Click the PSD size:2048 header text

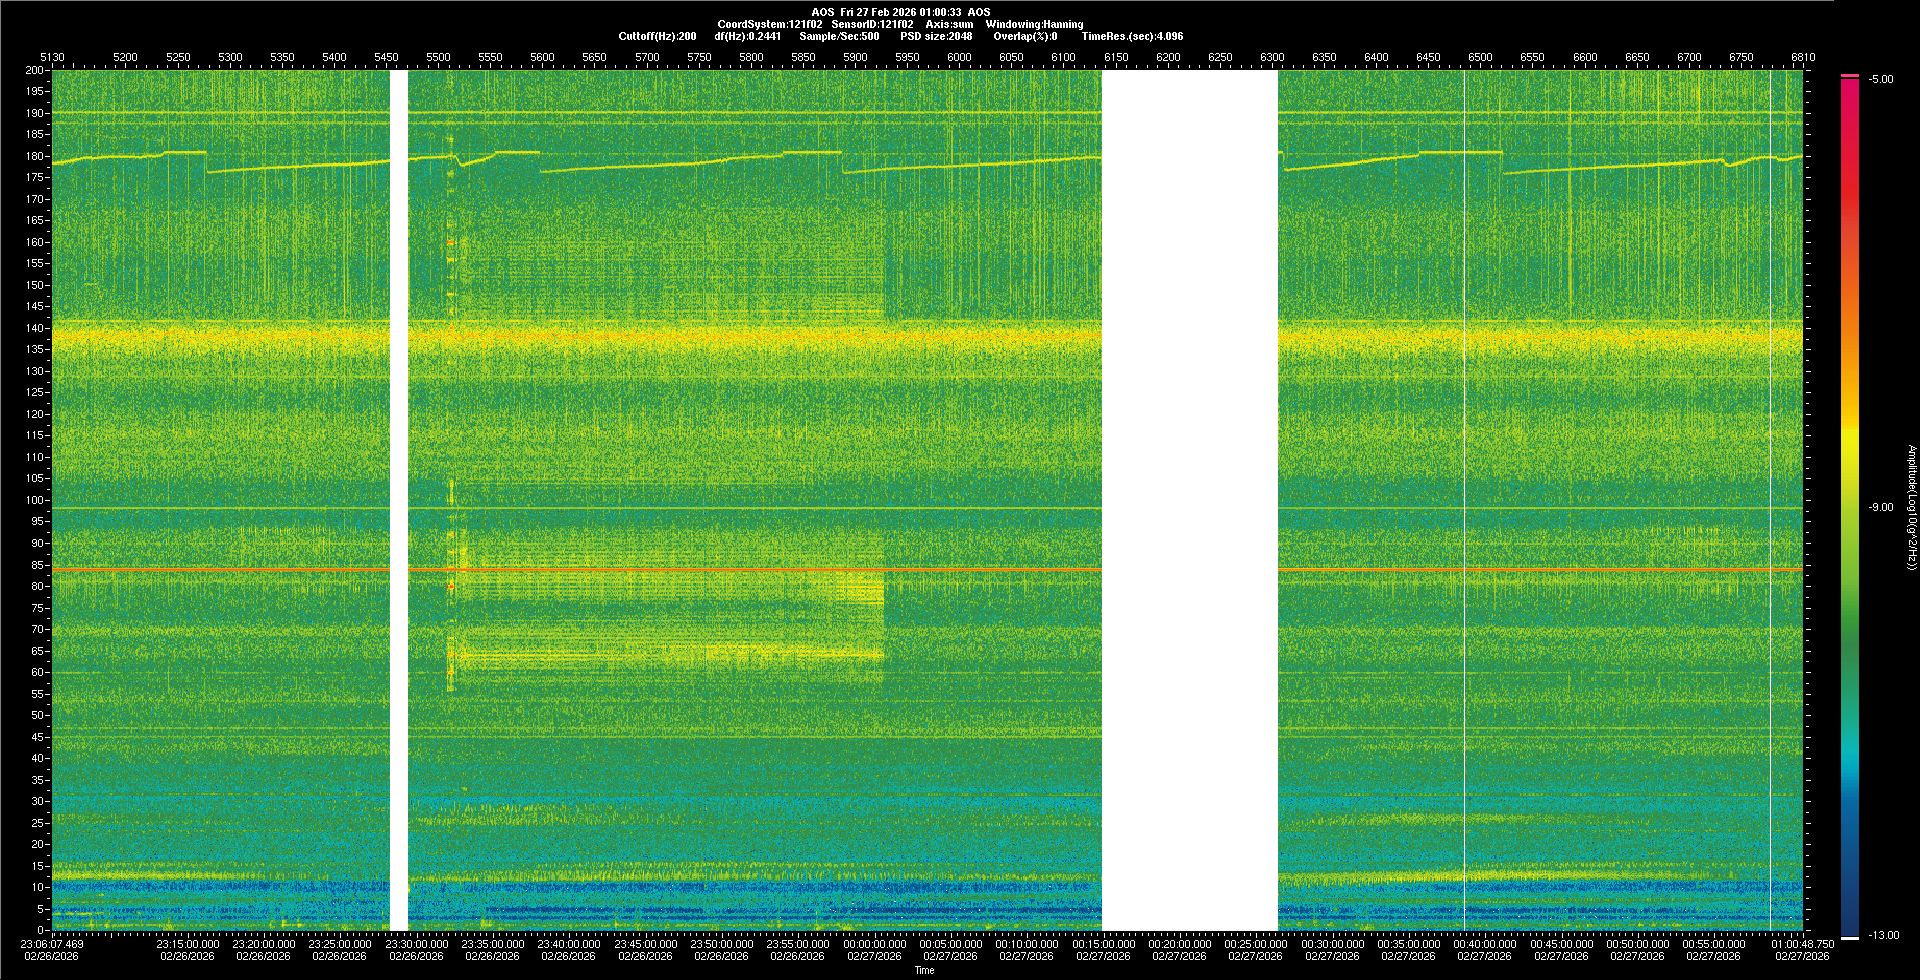coord(936,36)
